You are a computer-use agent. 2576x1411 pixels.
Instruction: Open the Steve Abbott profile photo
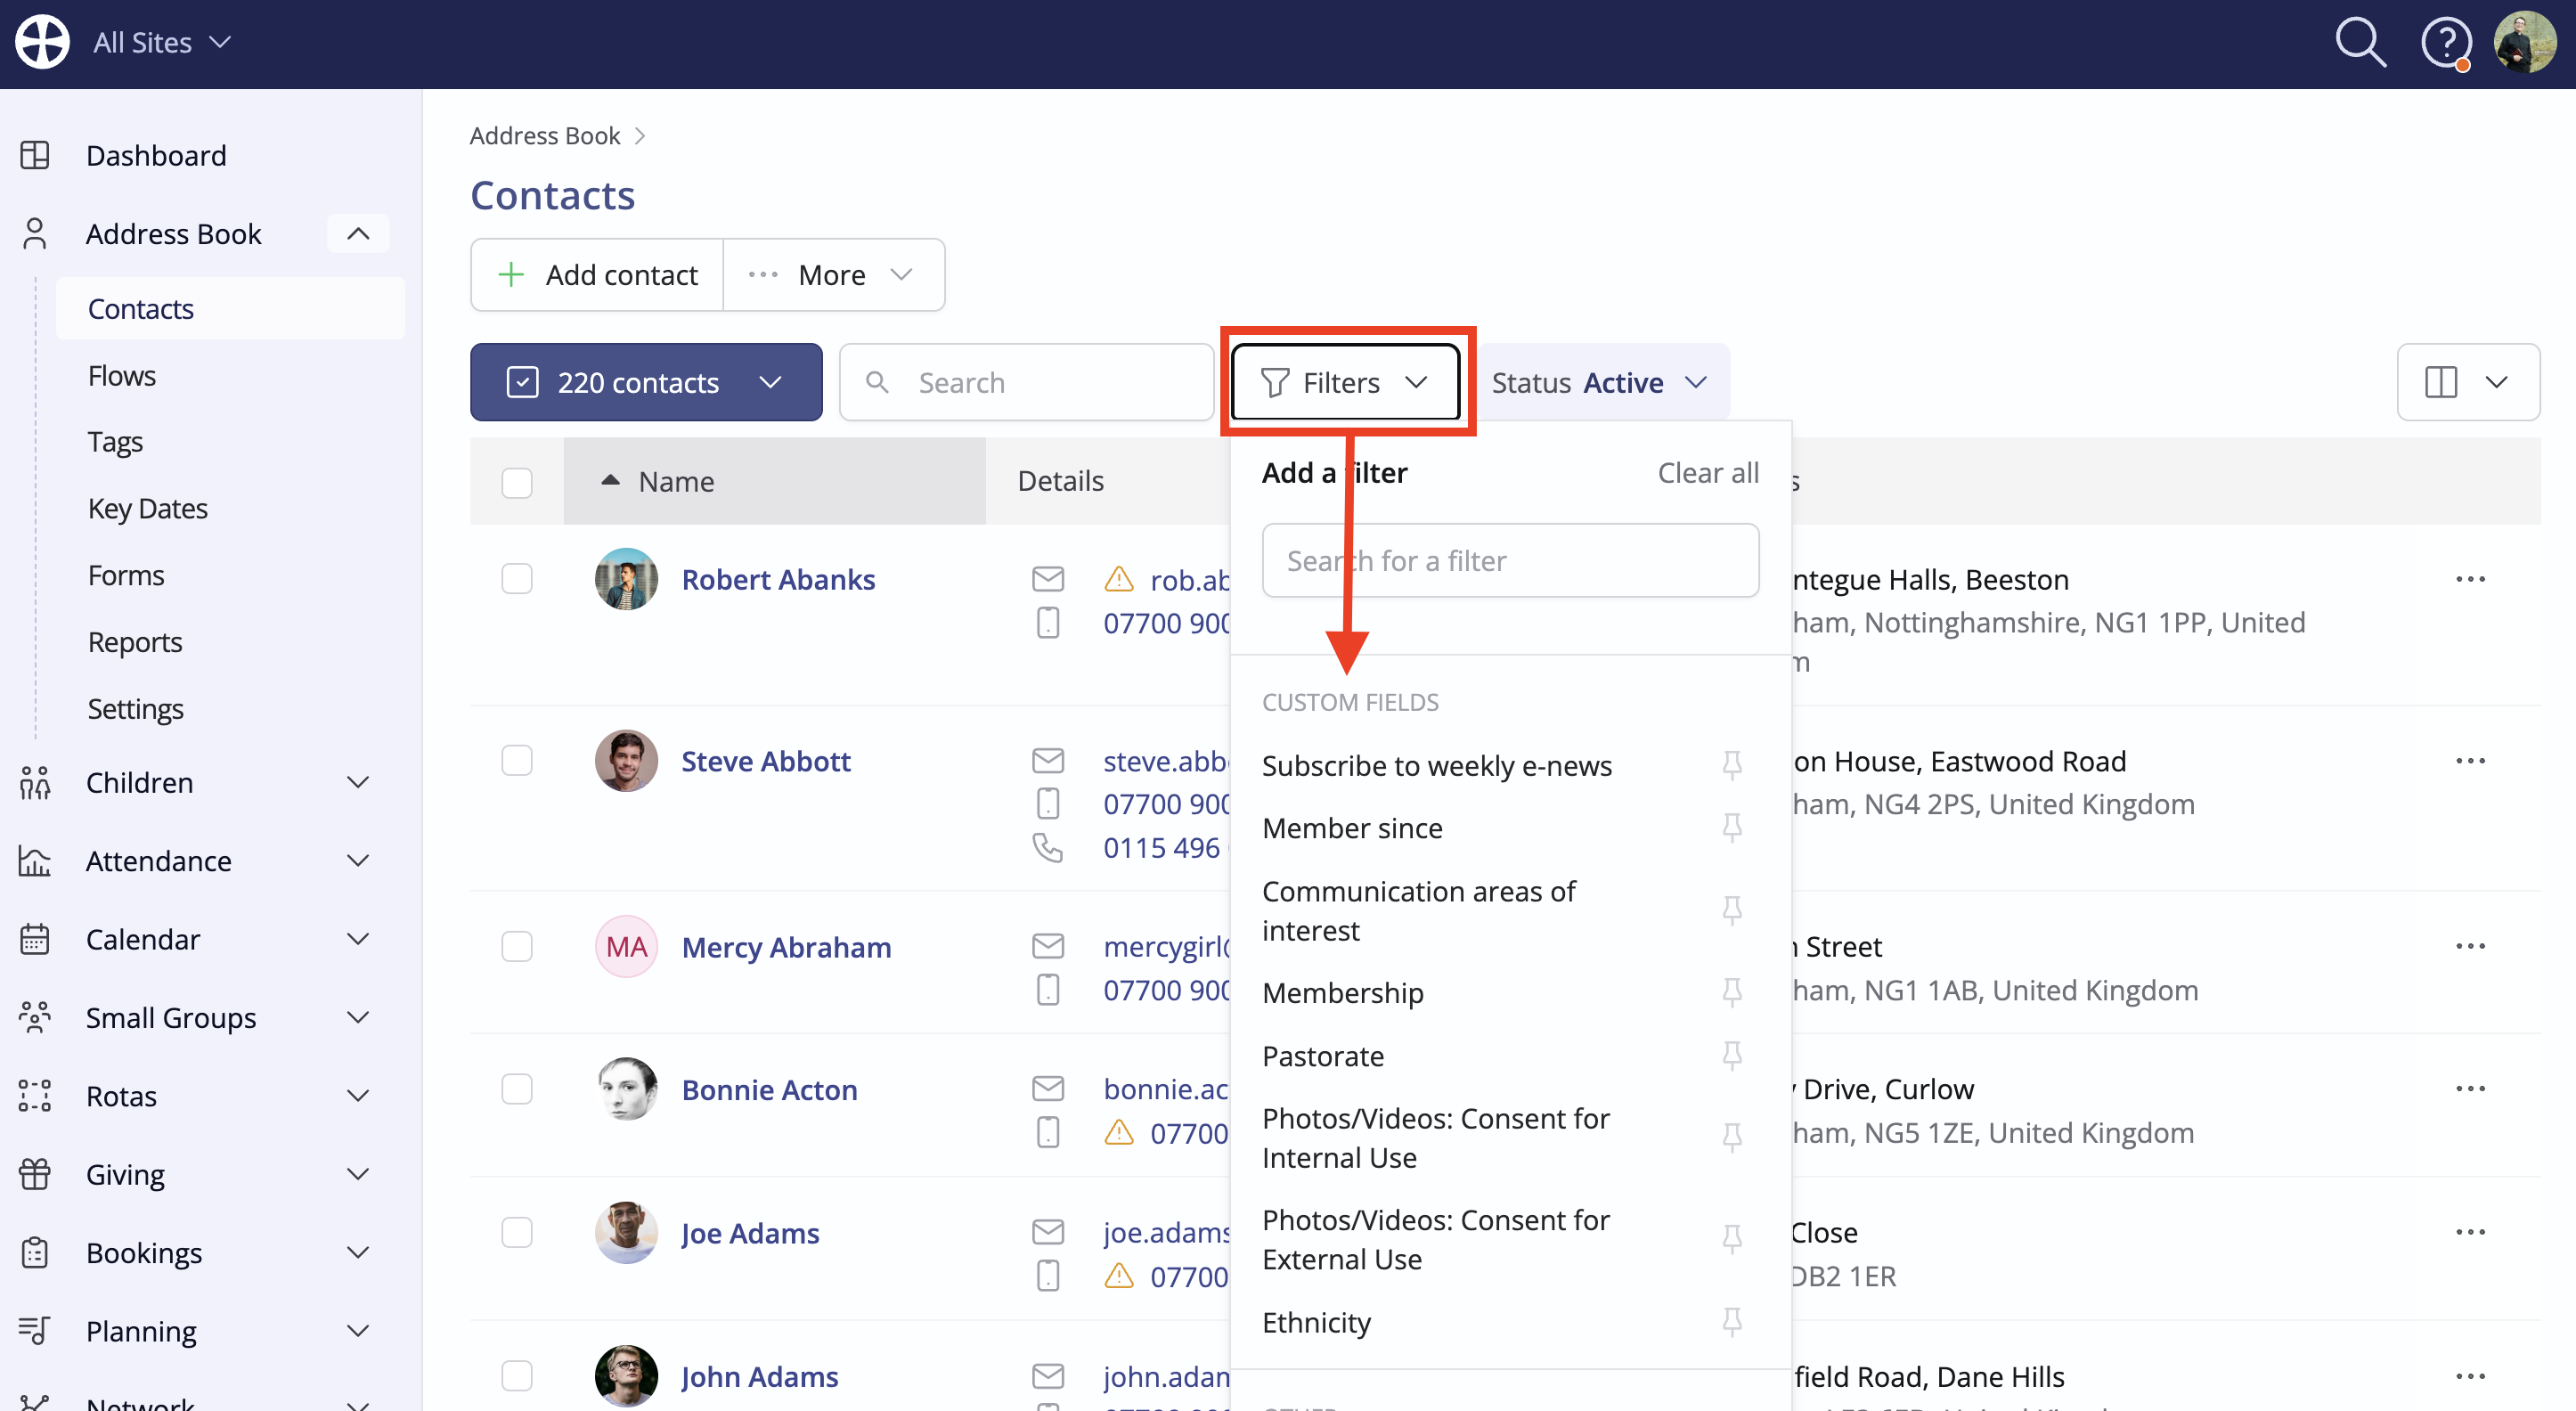pos(626,761)
